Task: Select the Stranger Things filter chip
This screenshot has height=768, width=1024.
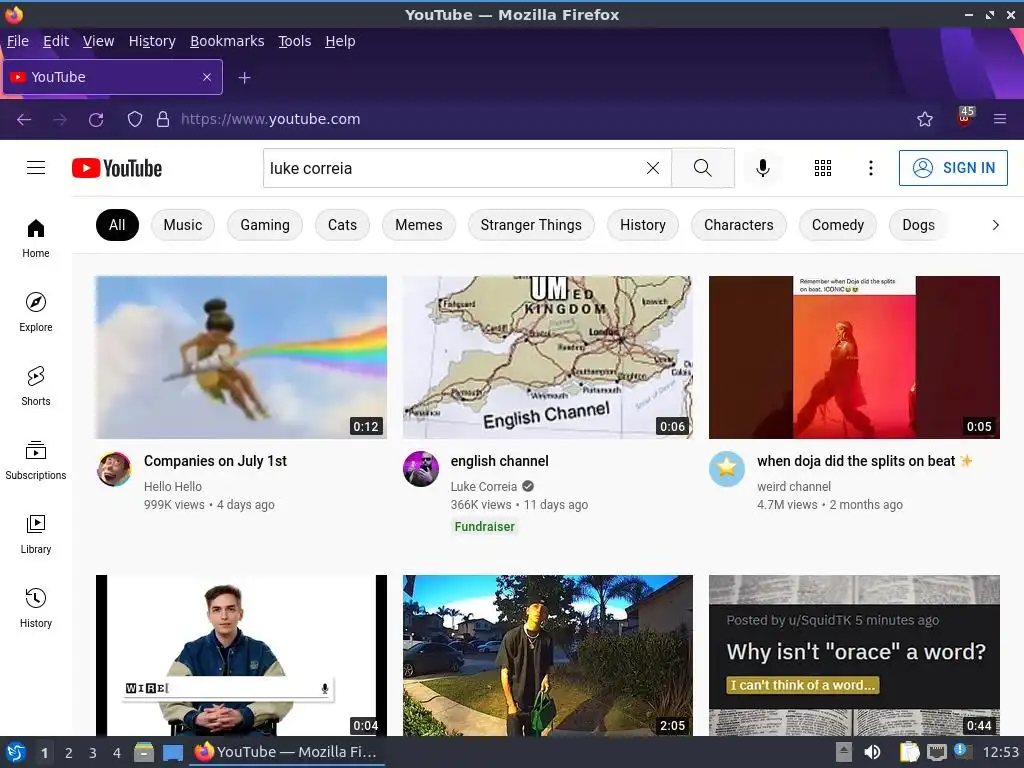Action: [531, 225]
